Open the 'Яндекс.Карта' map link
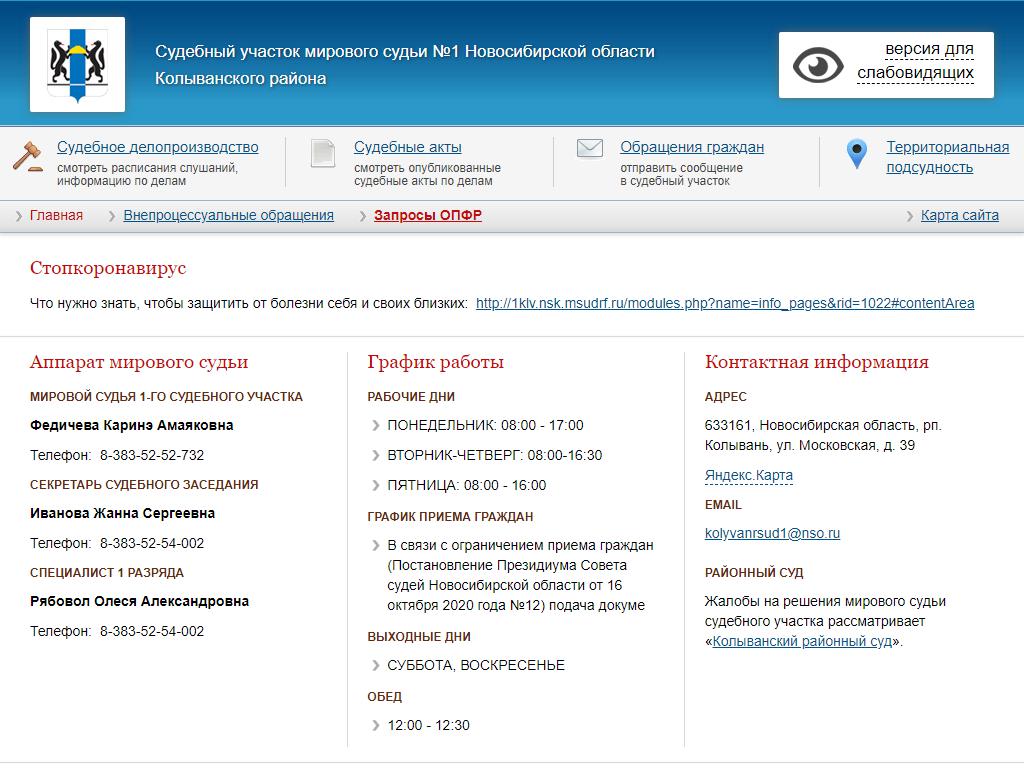The width and height of the screenshot is (1024, 768). point(748,475)
